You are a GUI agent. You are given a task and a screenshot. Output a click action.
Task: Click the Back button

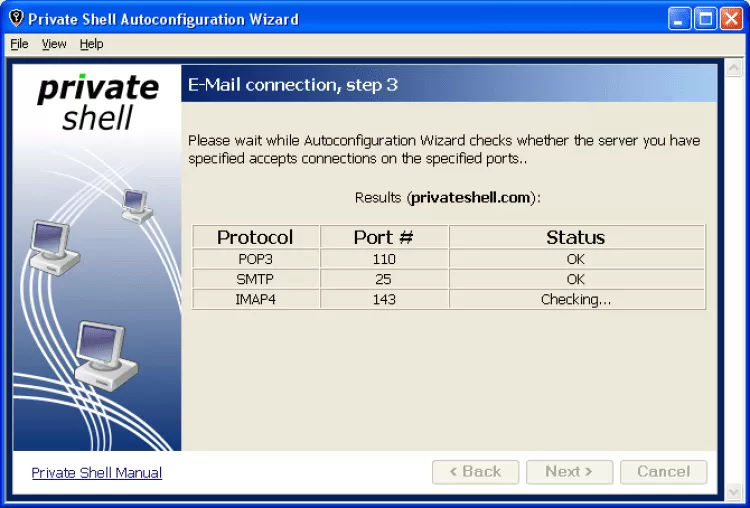pos(475,472)
